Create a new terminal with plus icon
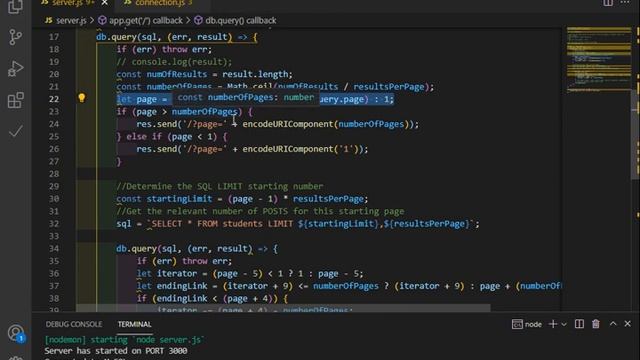The width and height of the screenshot is (640, 360). click(x=553, y=324)
